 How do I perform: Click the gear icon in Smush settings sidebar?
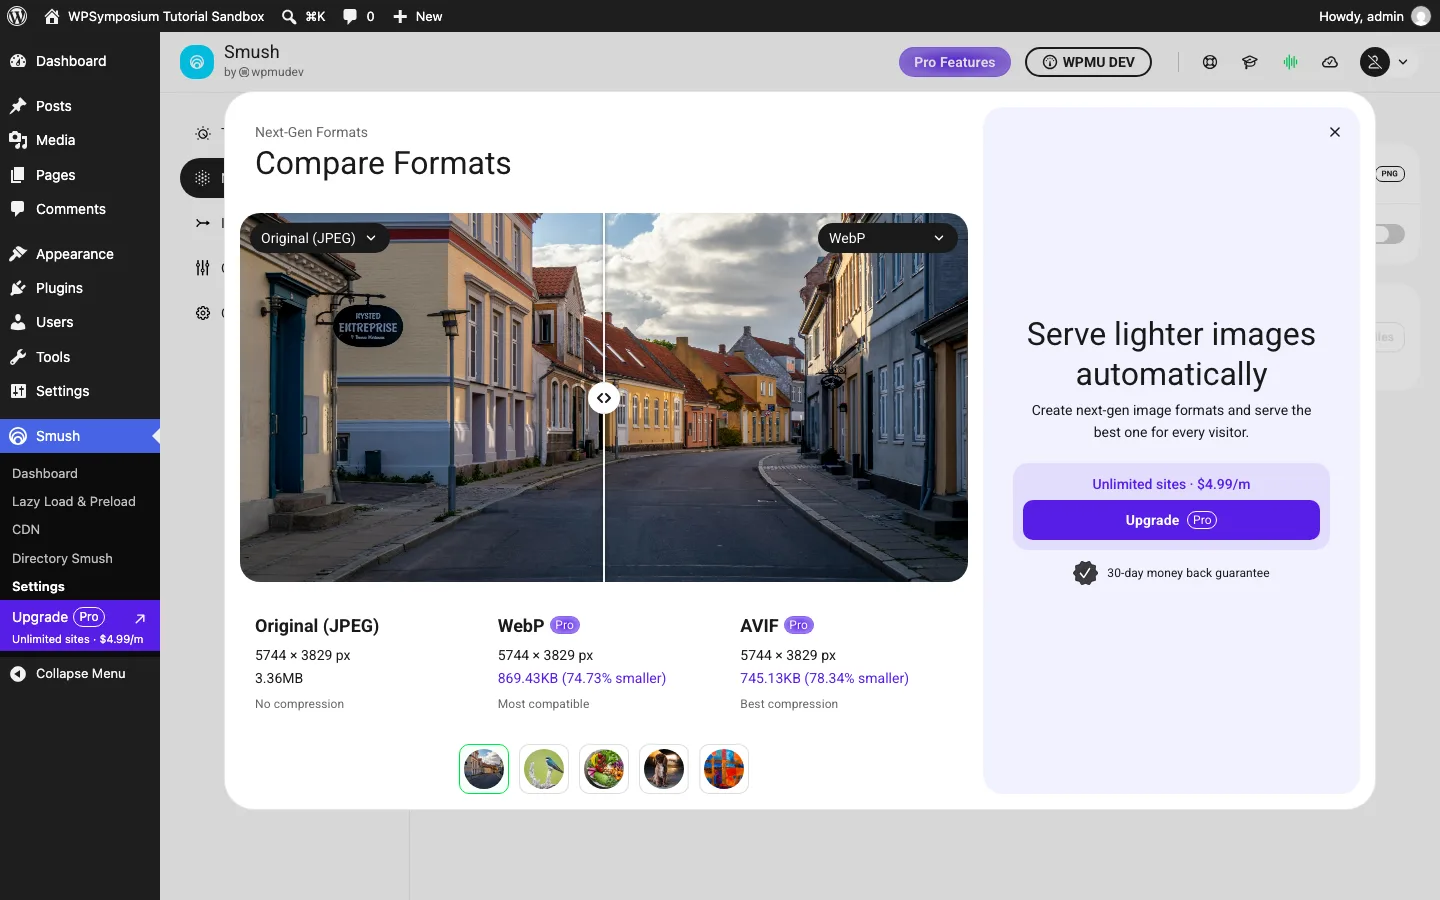[x=203, y=313]
